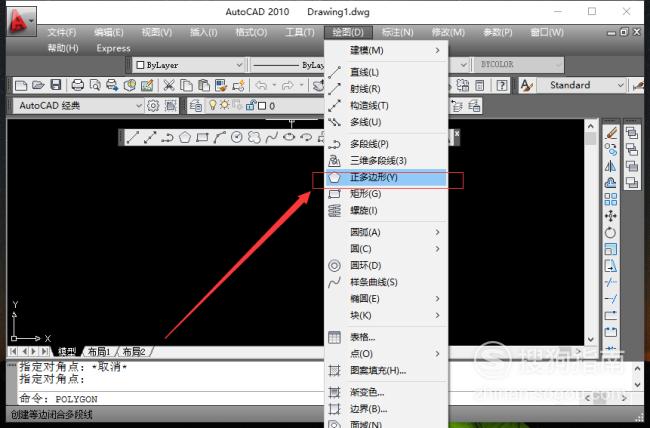Open Layer Properties Manager icon
This screenshot has height=428, width=650.
click(x=195, y=106)
